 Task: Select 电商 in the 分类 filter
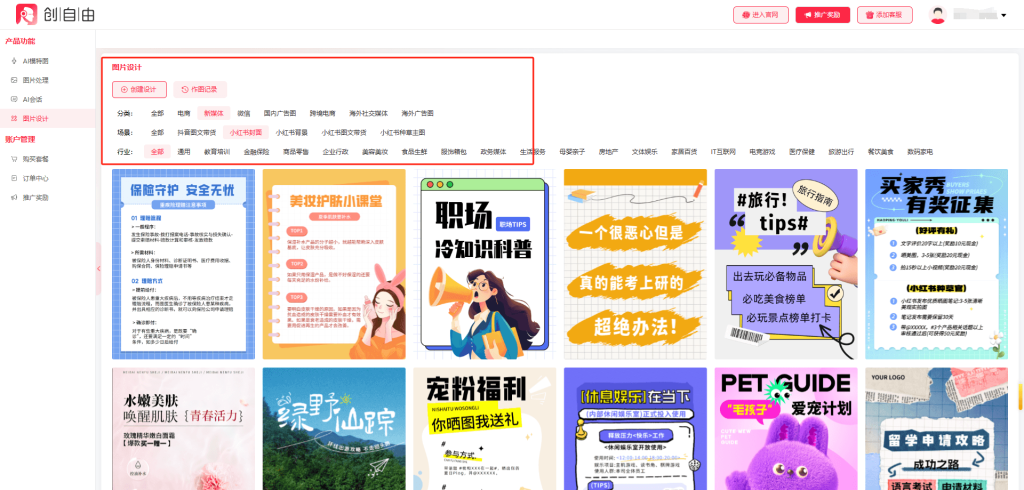coord(184,114)
